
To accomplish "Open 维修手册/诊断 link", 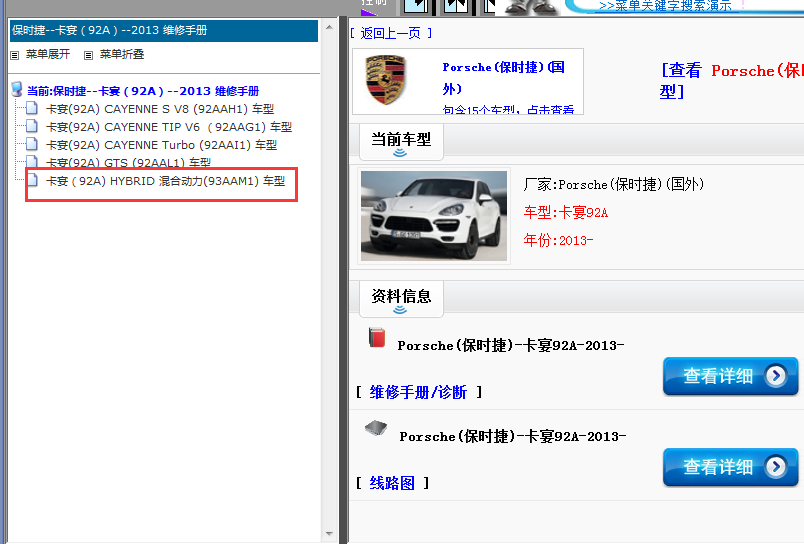I will [x=418, y=392].
